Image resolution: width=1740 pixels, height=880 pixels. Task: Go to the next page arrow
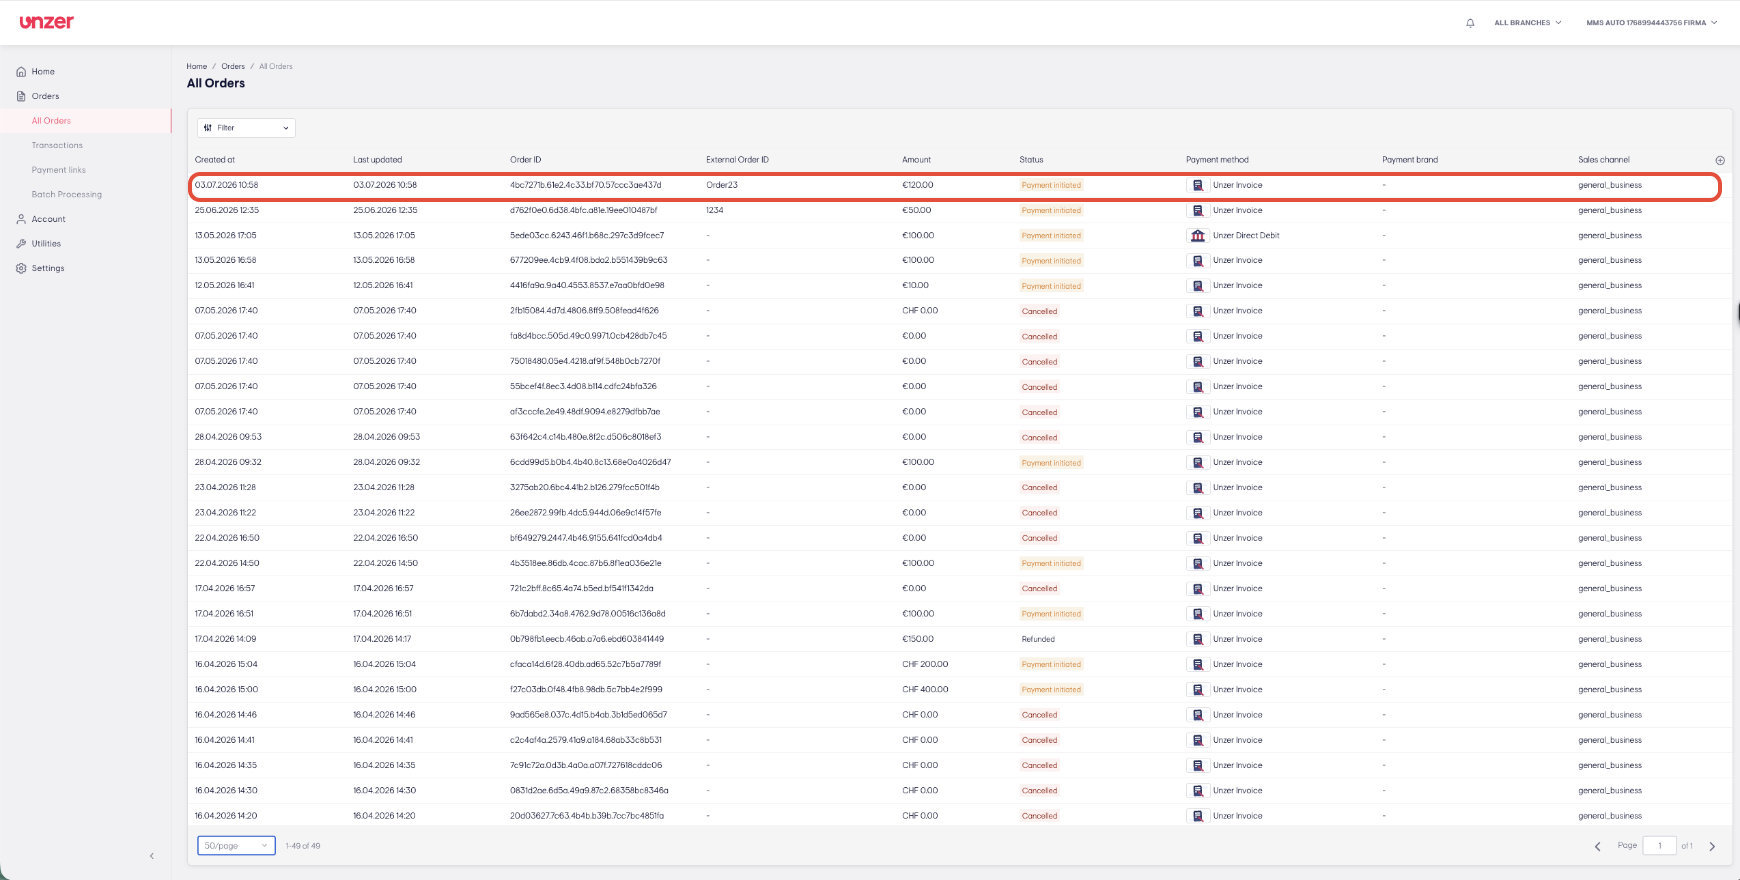(1712, 846)
